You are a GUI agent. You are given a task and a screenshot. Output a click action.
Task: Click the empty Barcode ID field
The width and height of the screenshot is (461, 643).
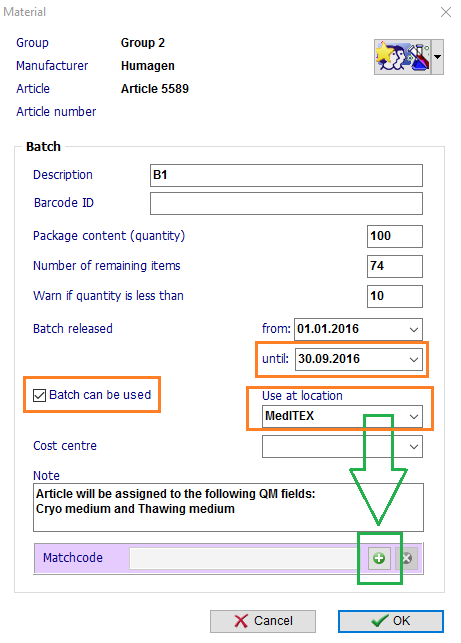click(x=286, y=203)
